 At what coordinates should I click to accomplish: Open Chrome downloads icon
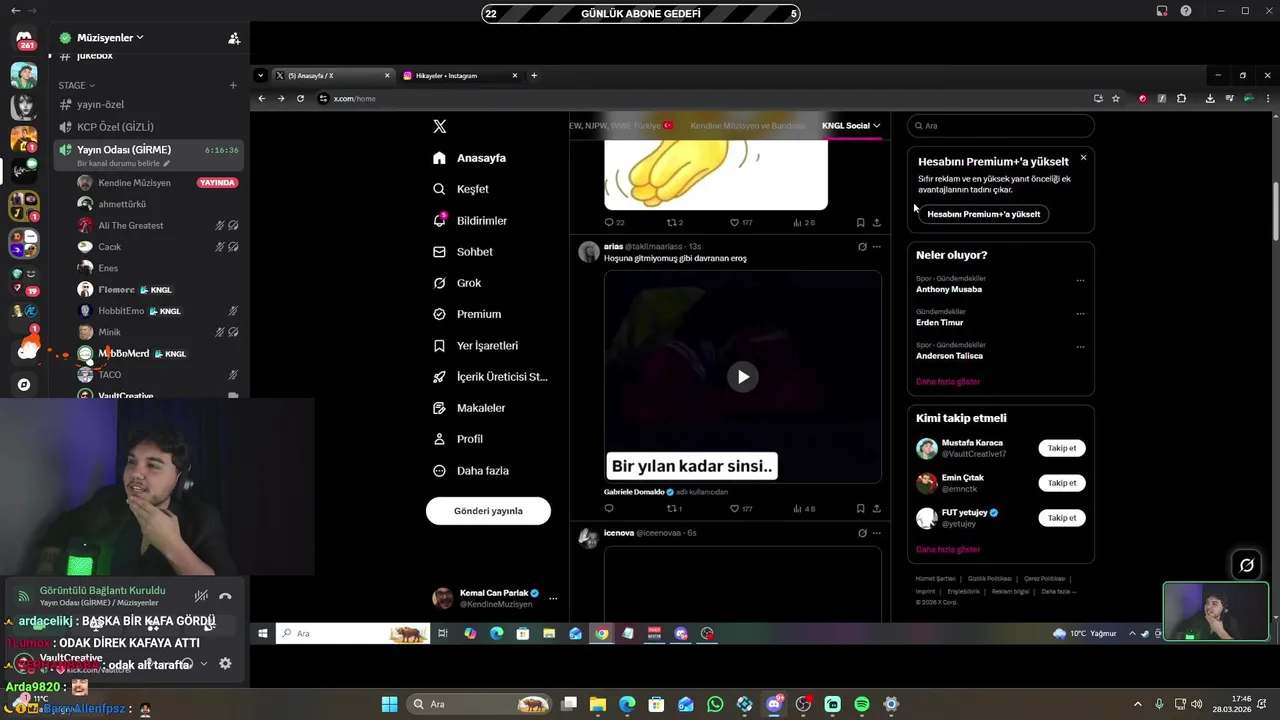(x=1210, y=98)
